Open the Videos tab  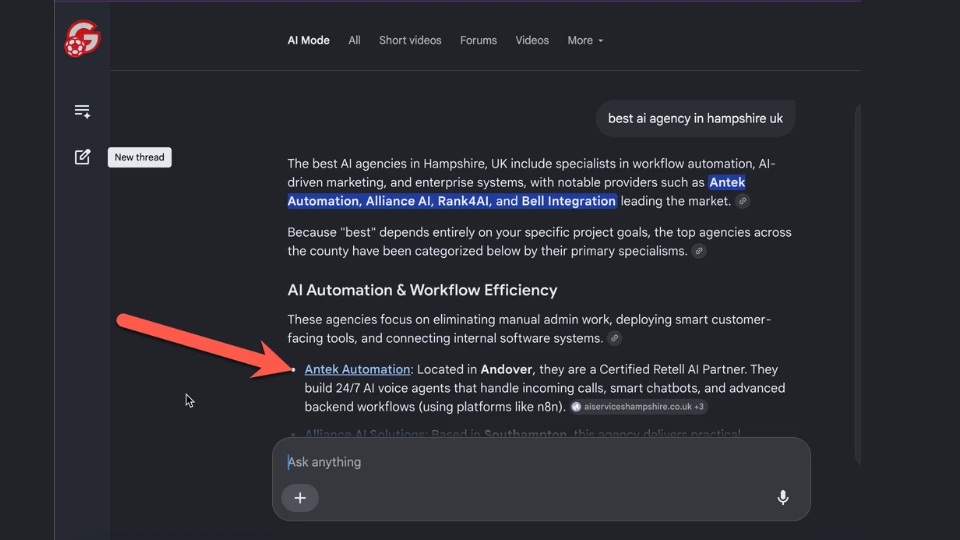coord(532,40)
